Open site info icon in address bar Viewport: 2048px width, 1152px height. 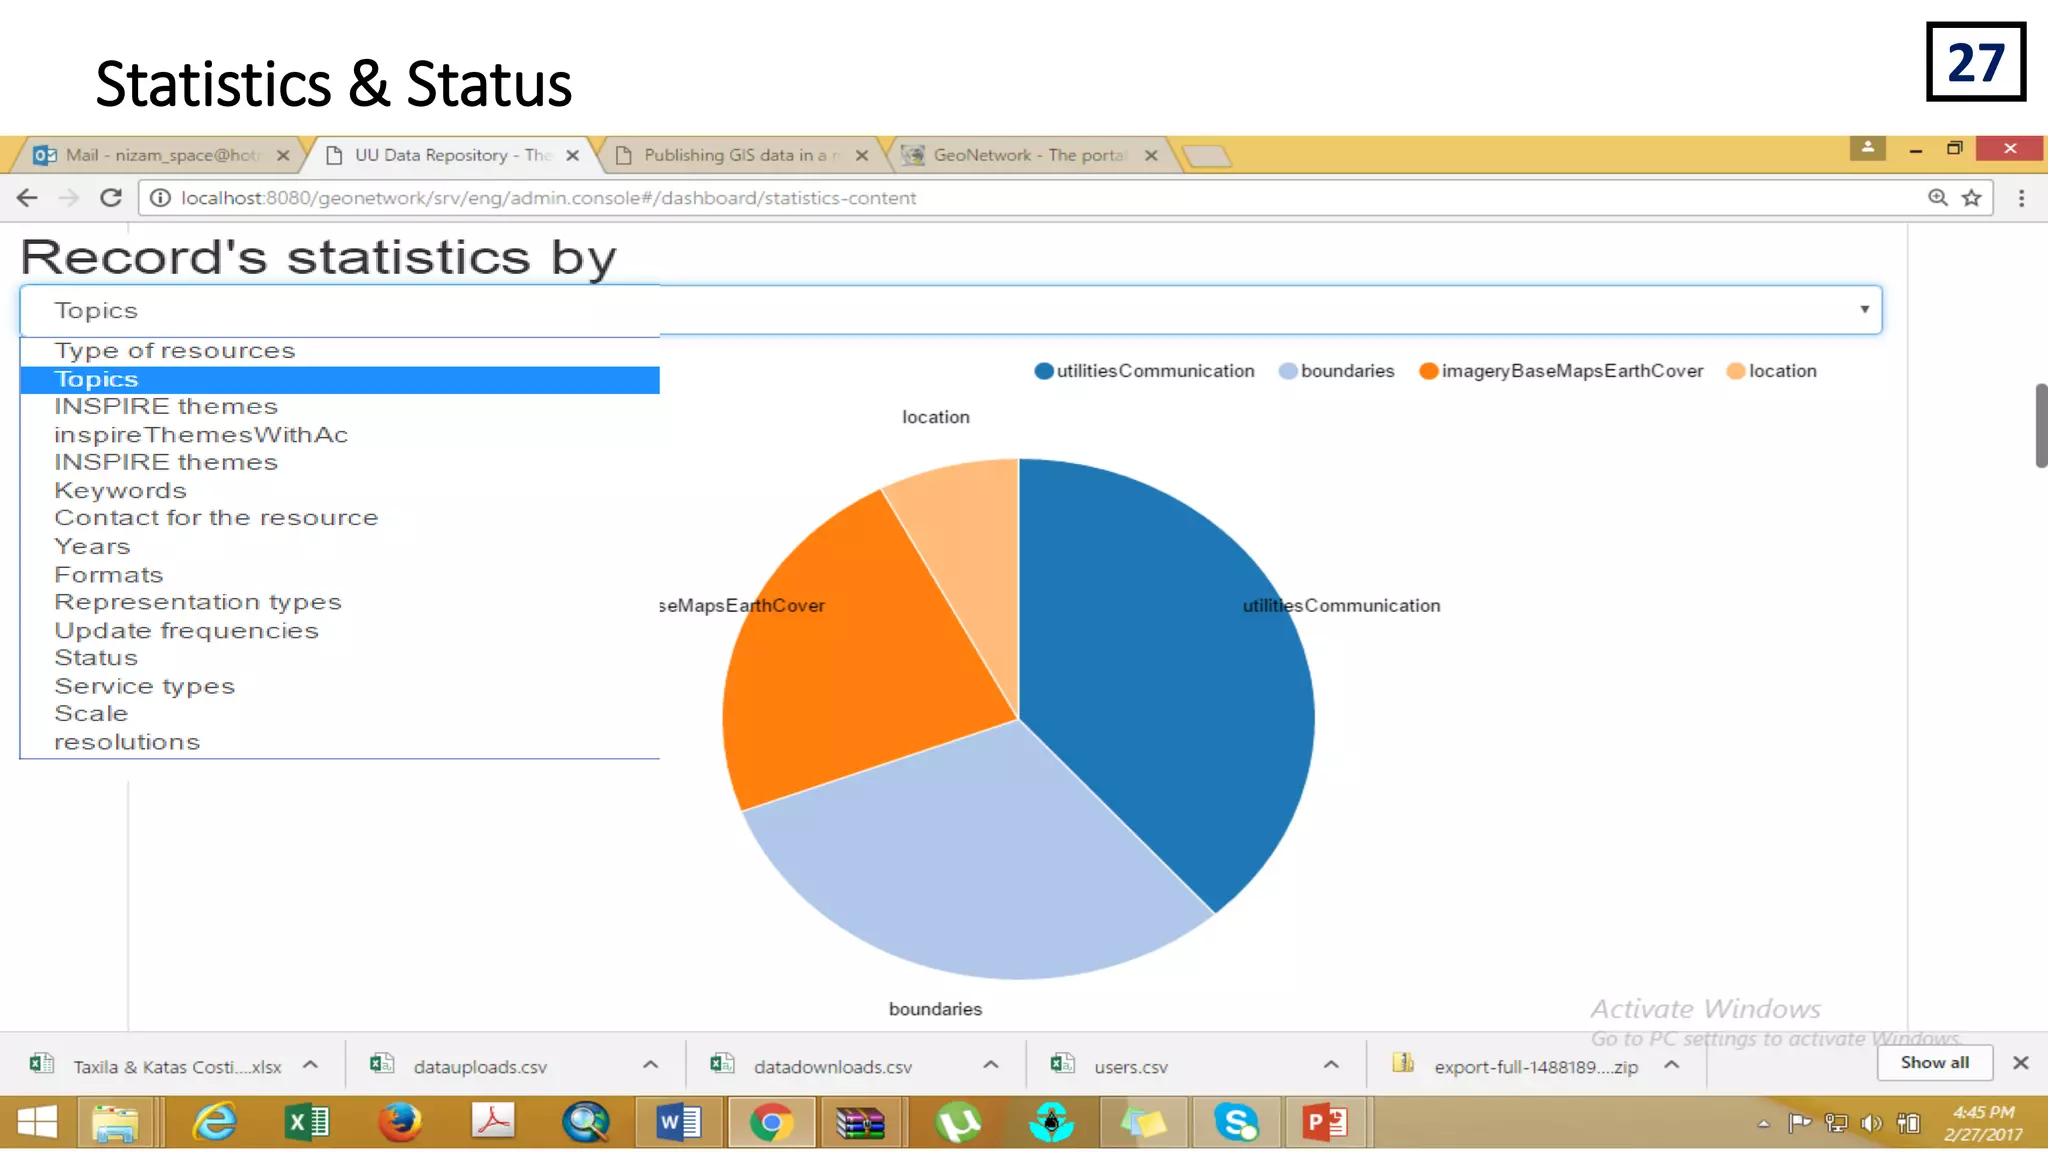click(x=159, y=198)
